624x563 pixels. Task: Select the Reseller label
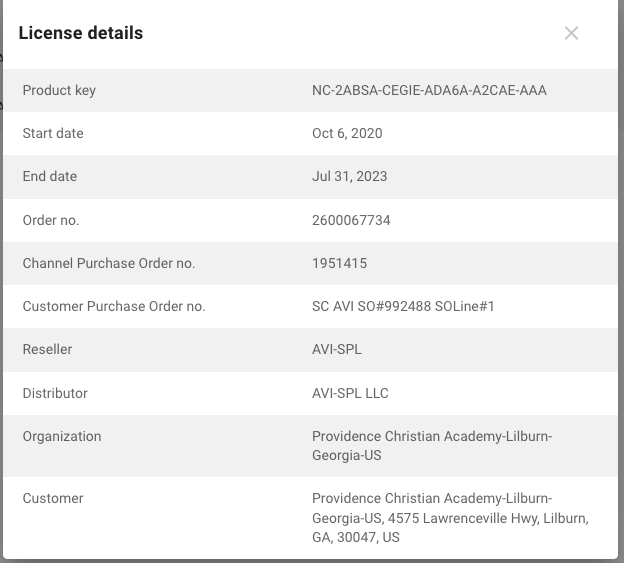47,349
